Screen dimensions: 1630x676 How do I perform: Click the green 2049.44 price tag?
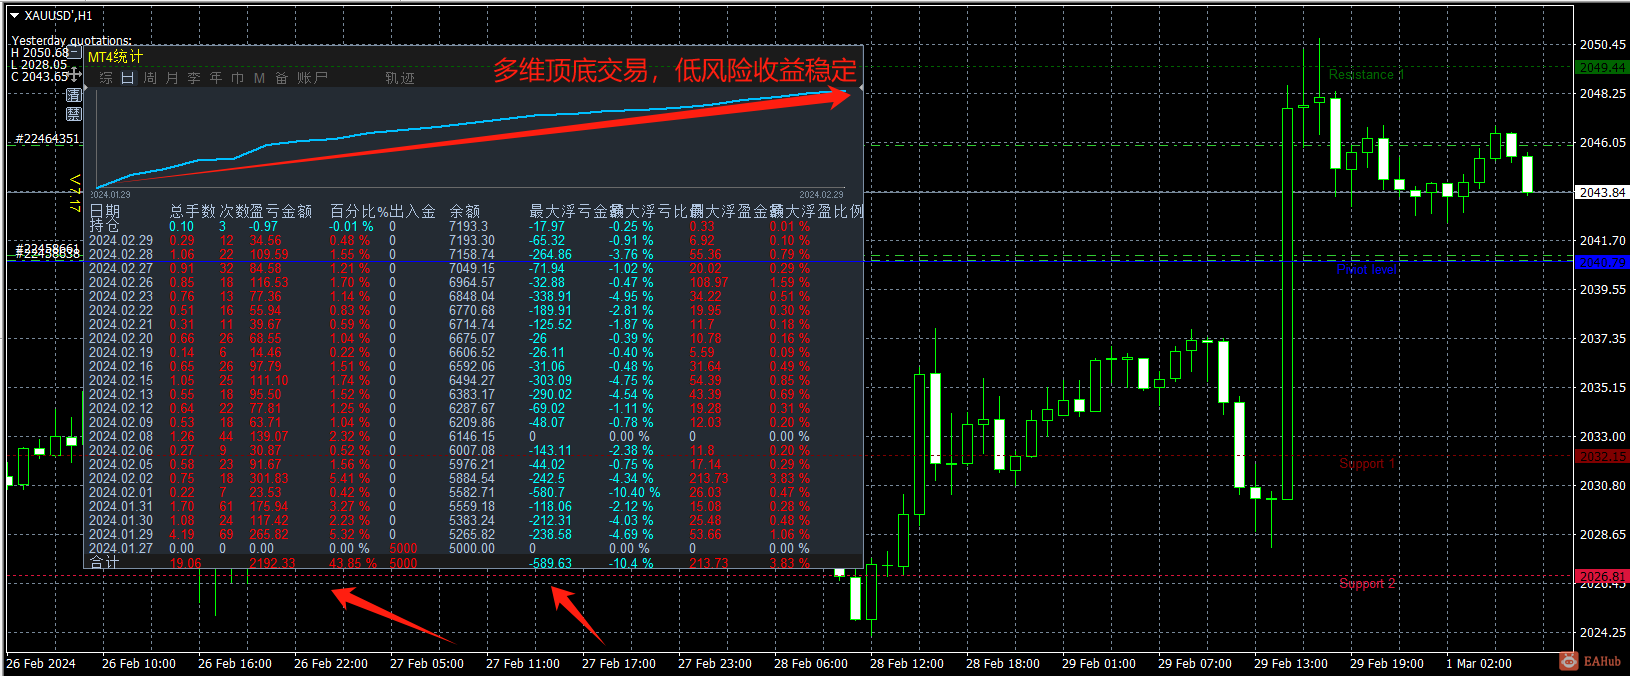tap(1602, 68)
